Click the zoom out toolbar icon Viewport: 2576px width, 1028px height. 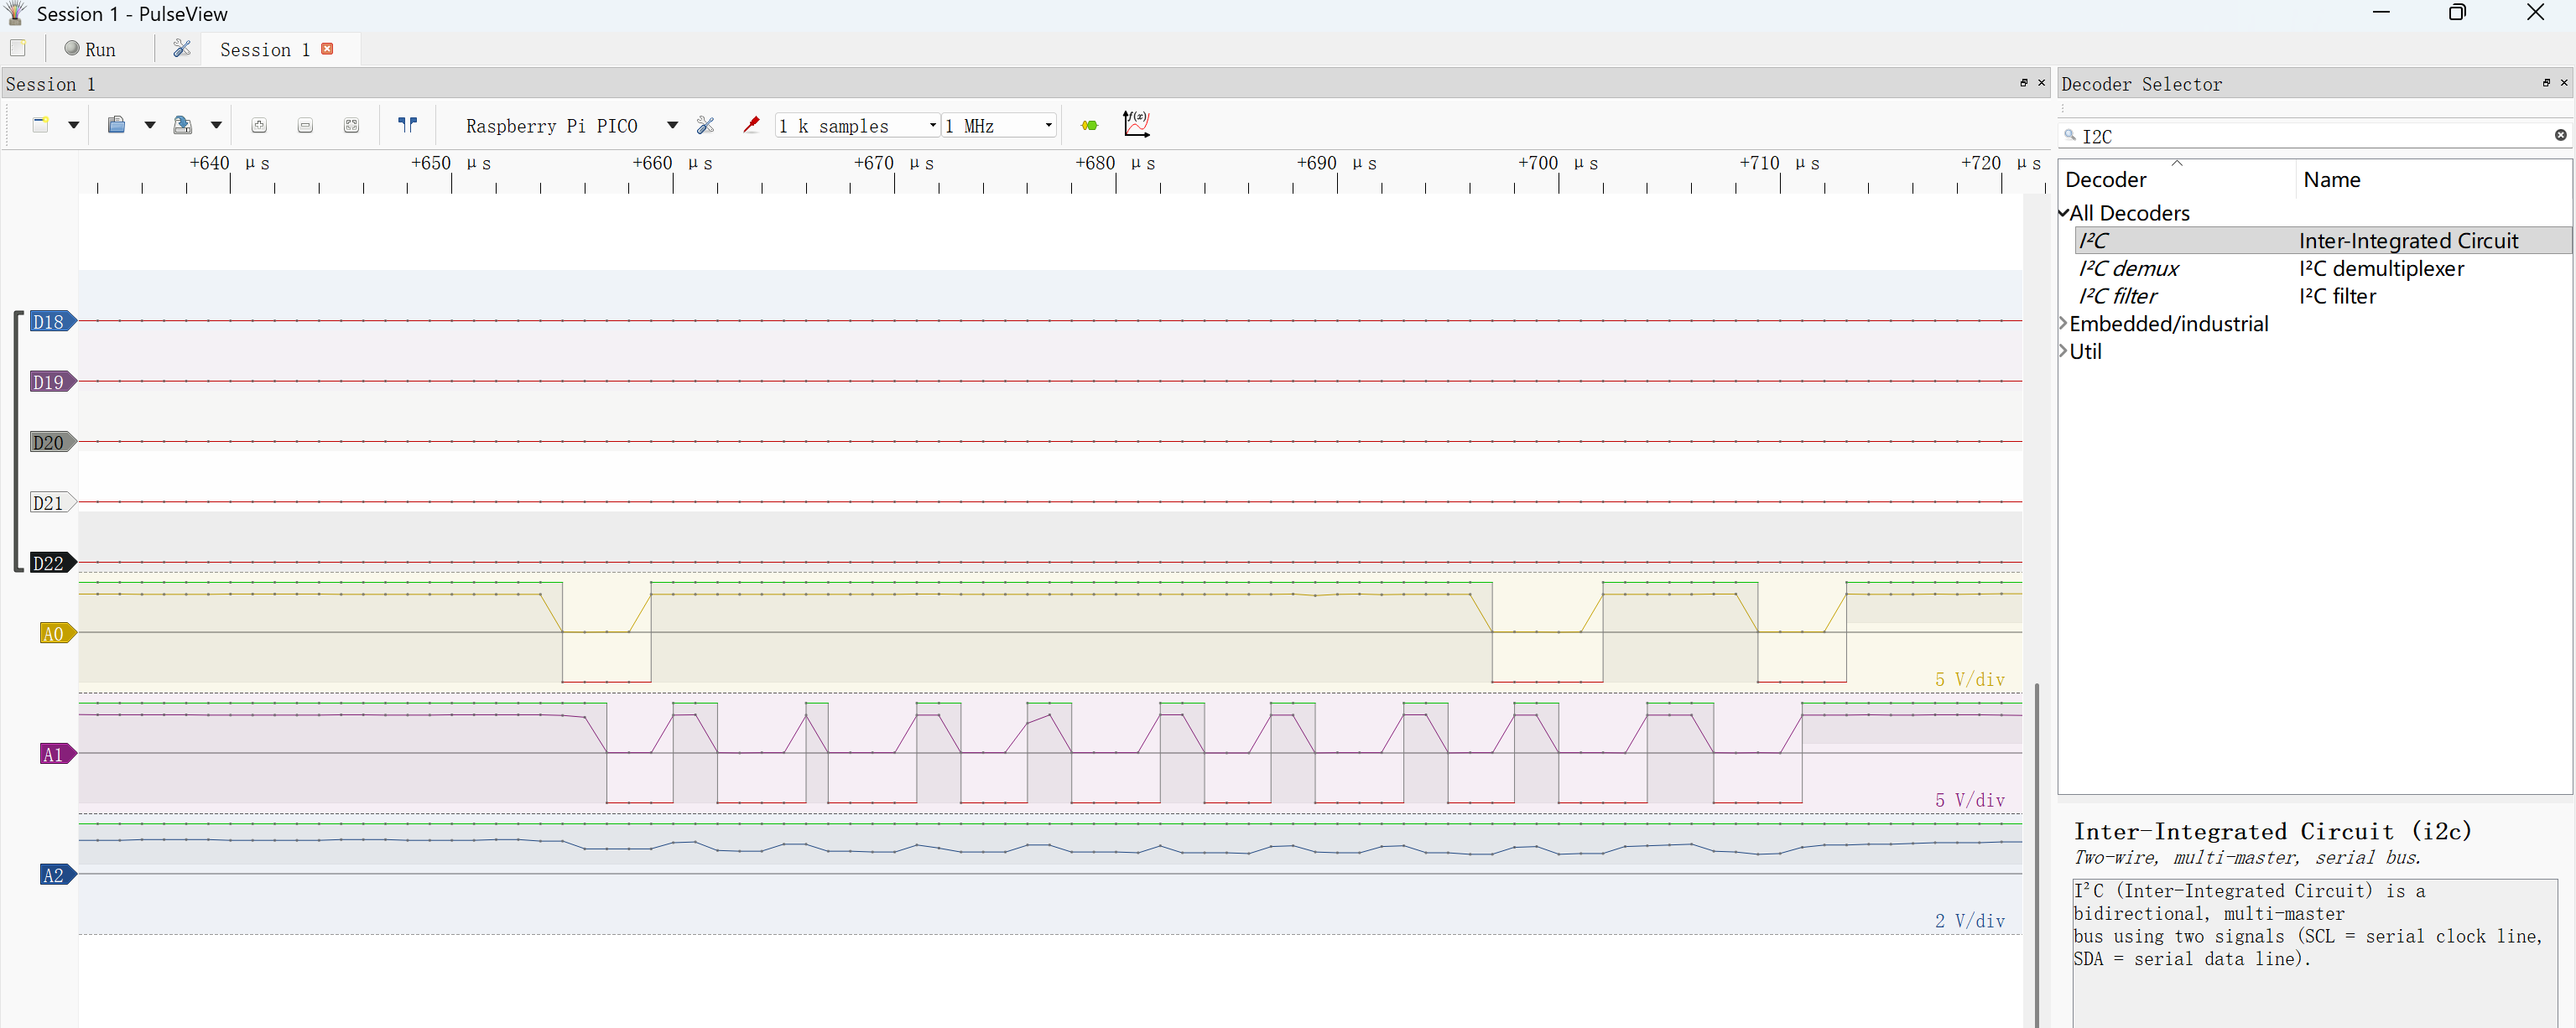tap(305, 125)
